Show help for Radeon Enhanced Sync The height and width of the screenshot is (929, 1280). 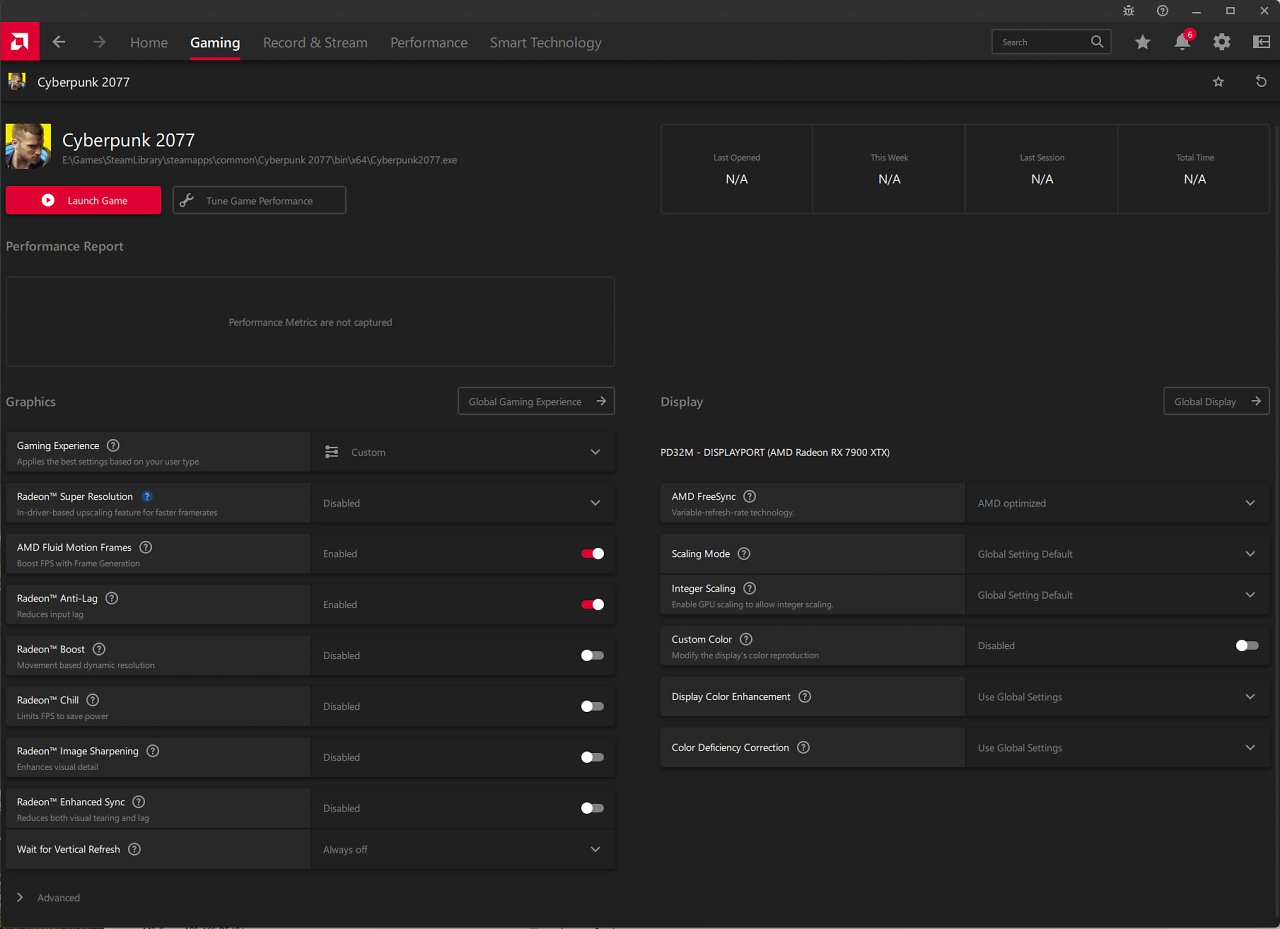139,802
